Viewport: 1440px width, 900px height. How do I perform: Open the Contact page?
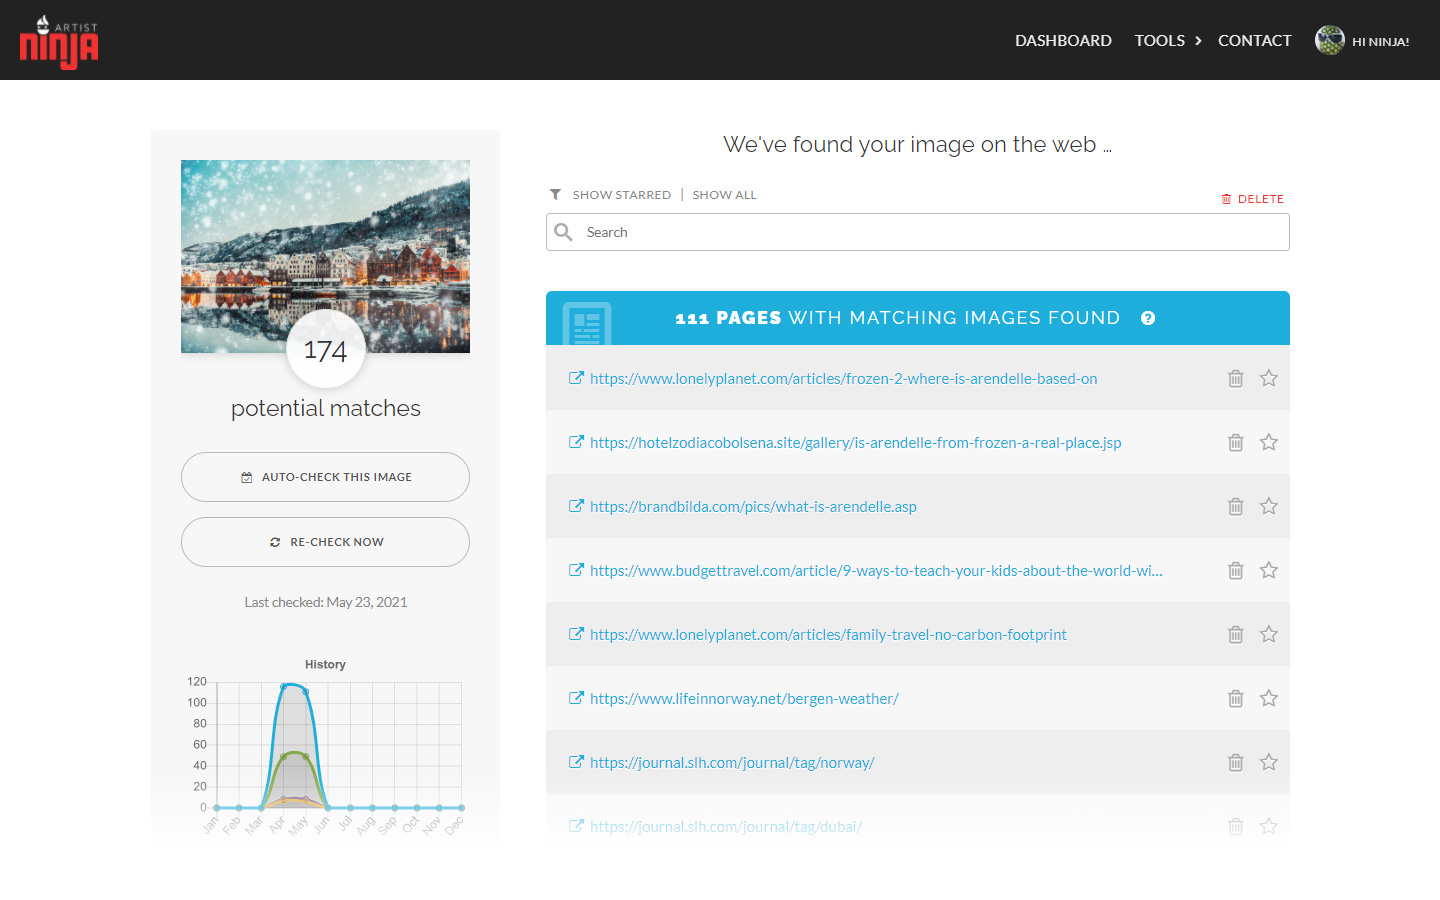click(x=1254, y=41)
